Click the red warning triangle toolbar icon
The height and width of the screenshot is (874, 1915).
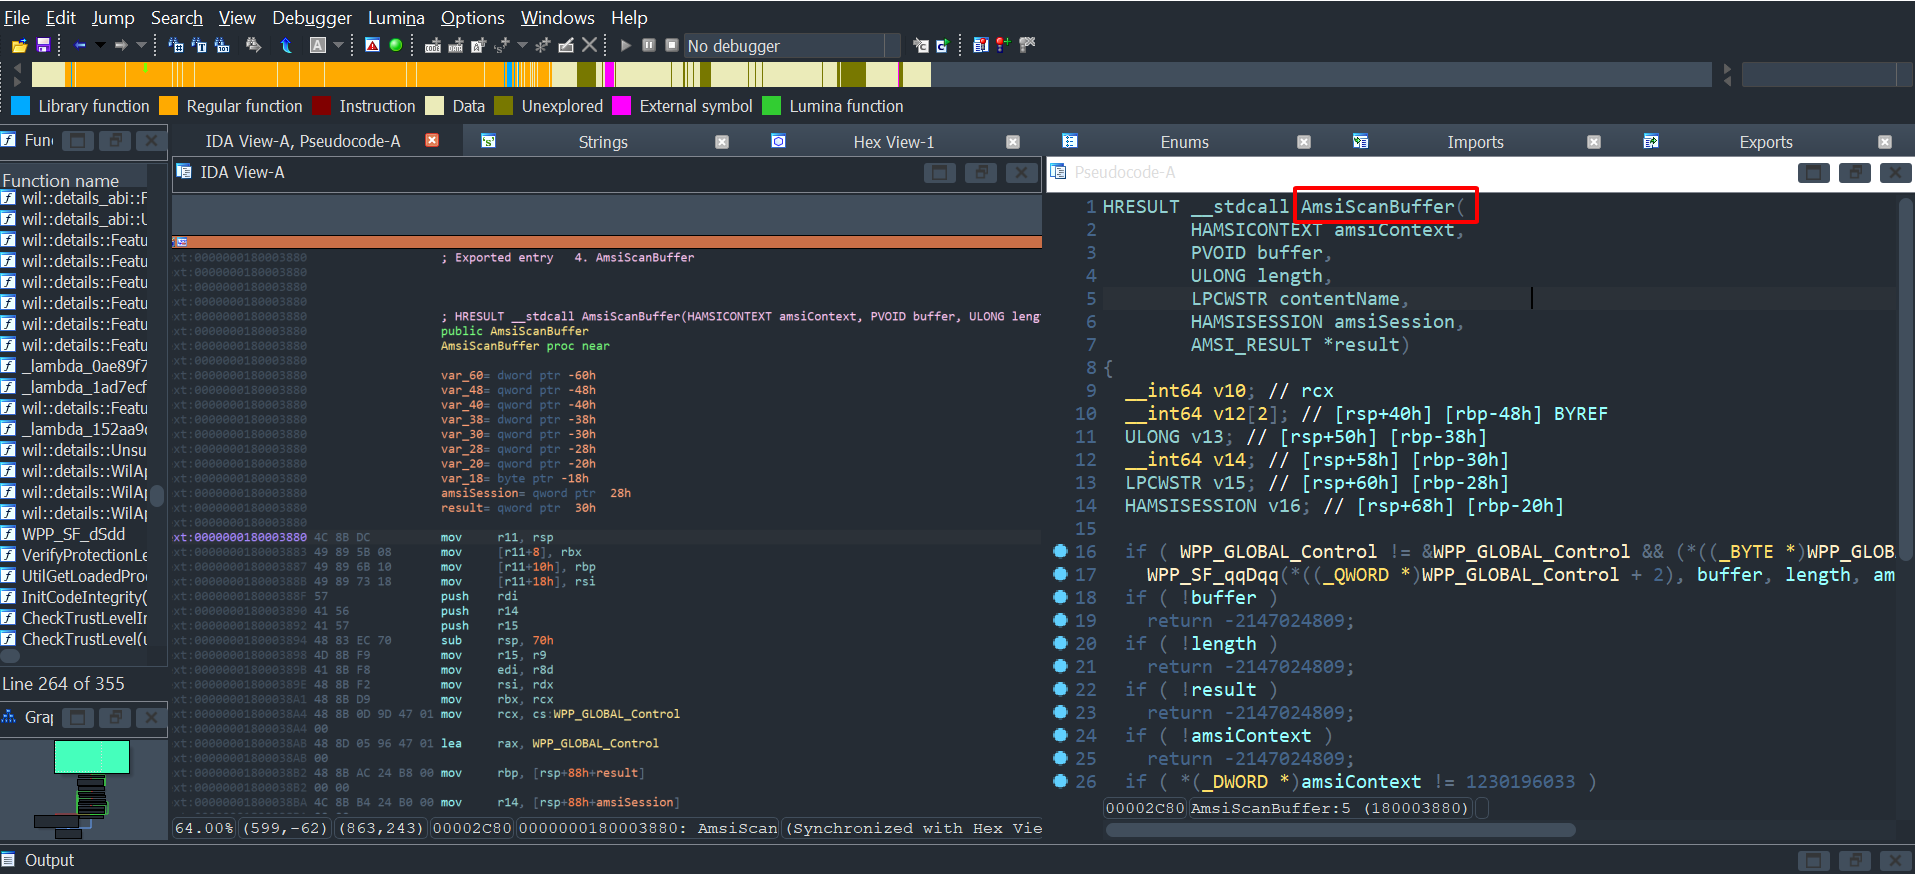372,45
